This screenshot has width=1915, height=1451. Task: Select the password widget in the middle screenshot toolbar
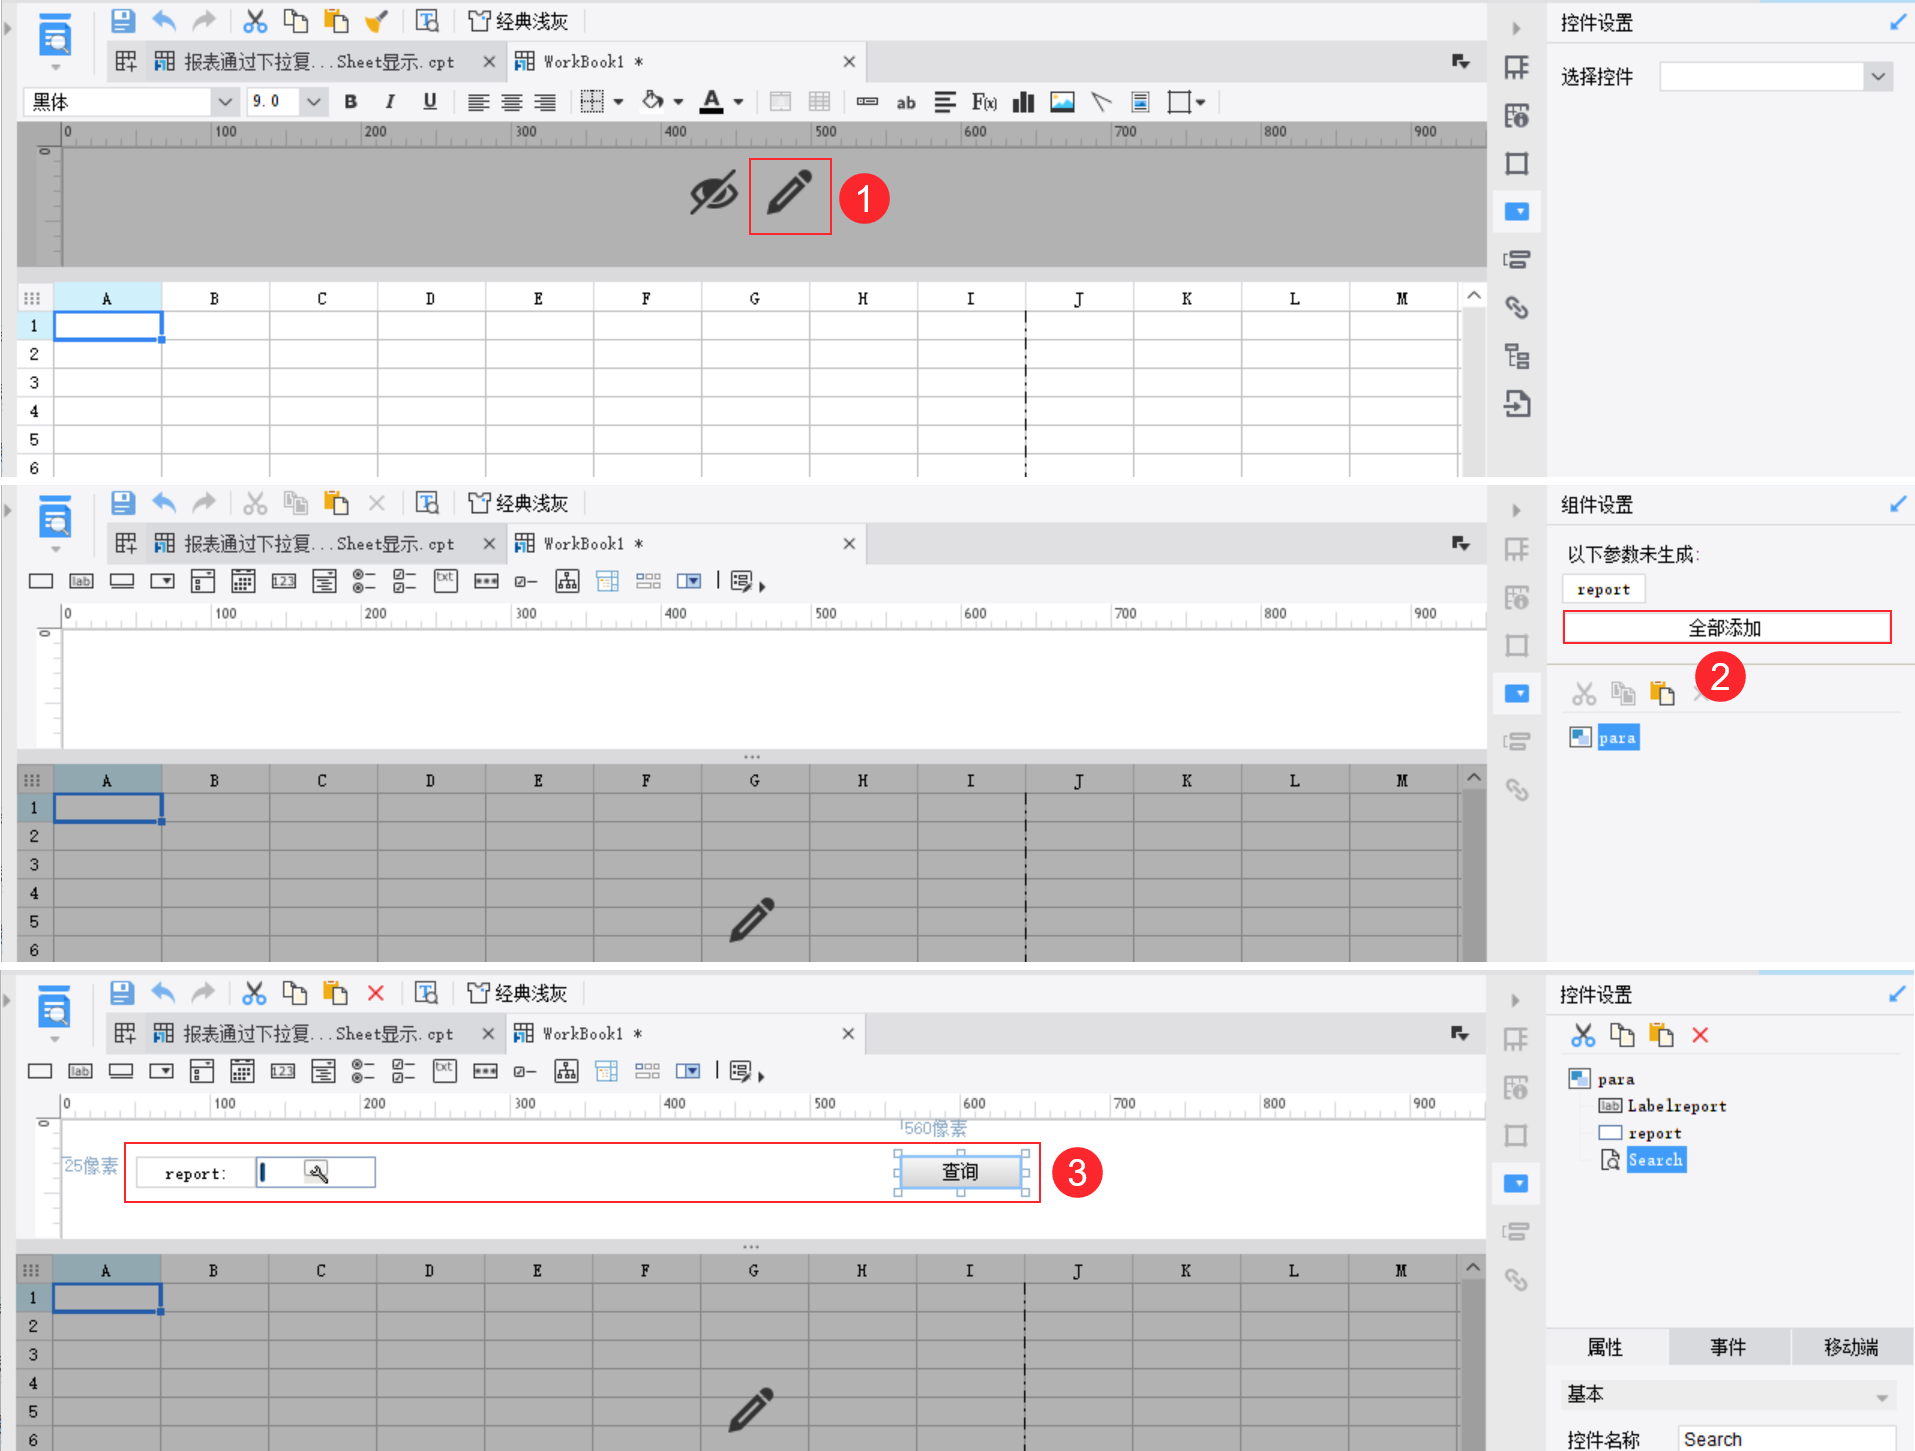coord(487,581)
